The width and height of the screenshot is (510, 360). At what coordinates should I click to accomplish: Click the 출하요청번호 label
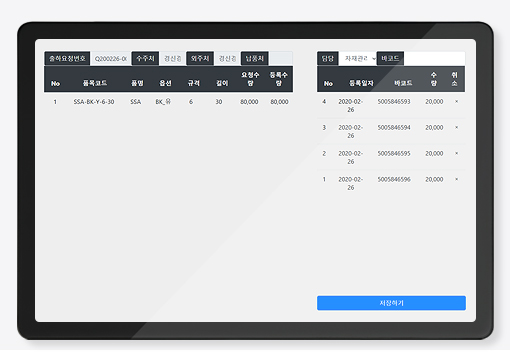[x=67, y=59]
